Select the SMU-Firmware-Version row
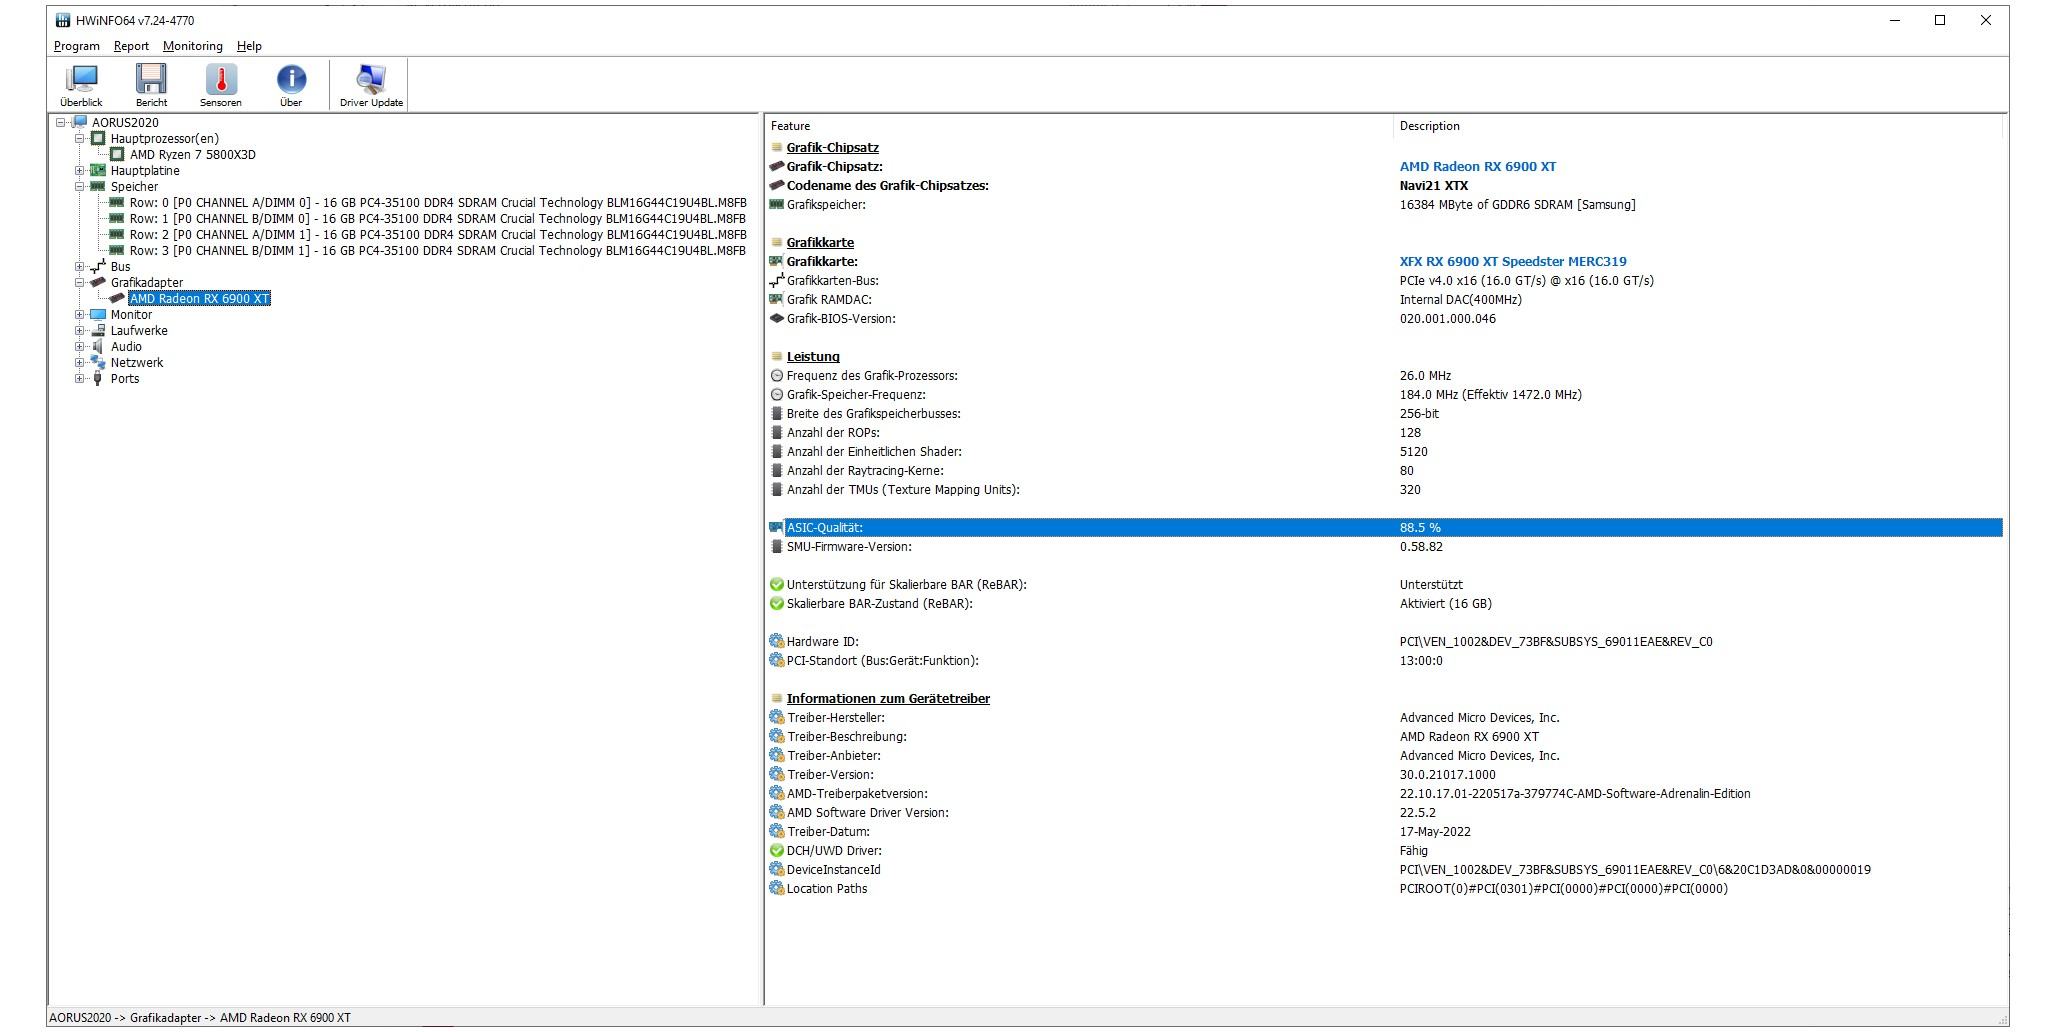Screen dimensions: 2056x1032 coord(1384,547)
